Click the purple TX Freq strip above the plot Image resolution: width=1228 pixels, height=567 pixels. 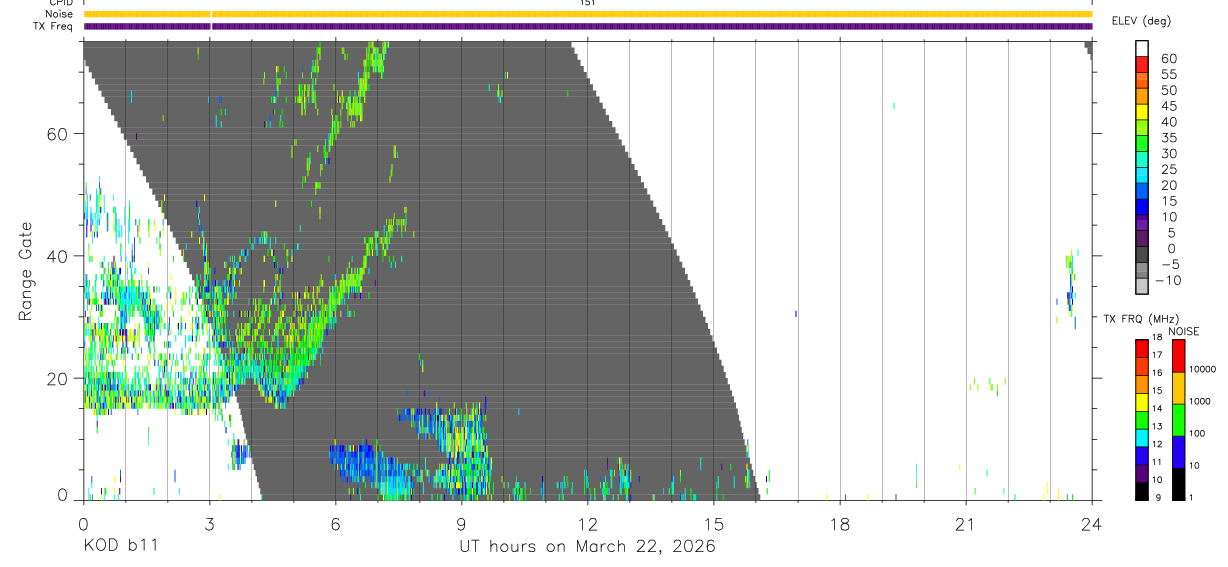pos(588,26)
